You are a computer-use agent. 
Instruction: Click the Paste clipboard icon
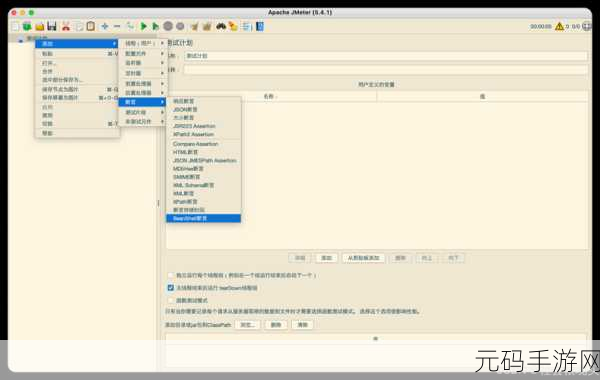point(91,26)
